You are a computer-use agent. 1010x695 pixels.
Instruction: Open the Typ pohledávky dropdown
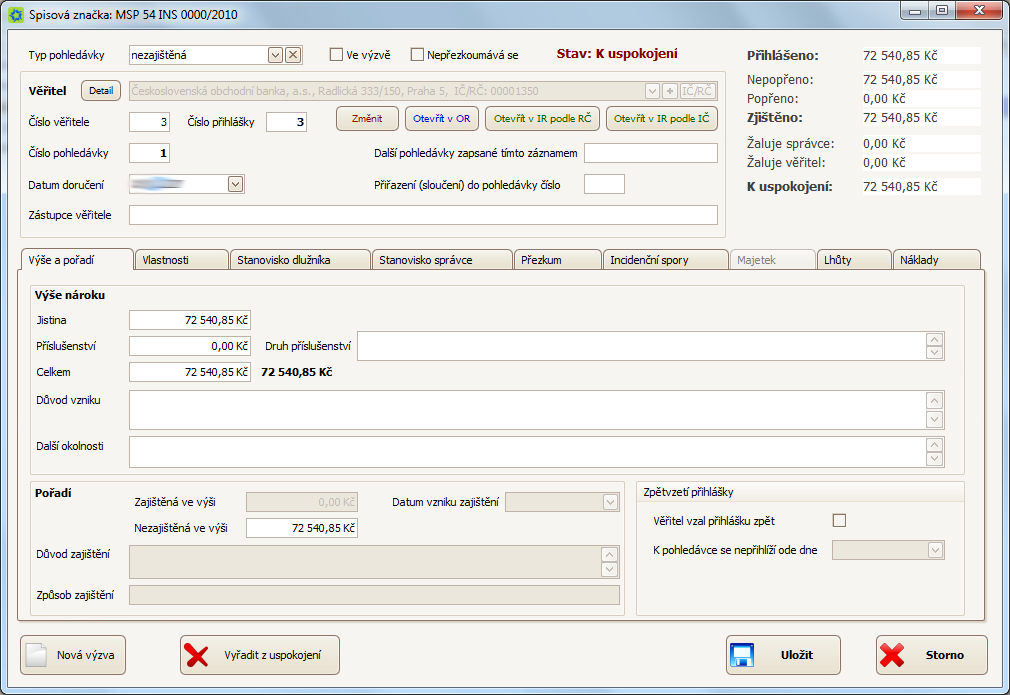tap(276, 55)
